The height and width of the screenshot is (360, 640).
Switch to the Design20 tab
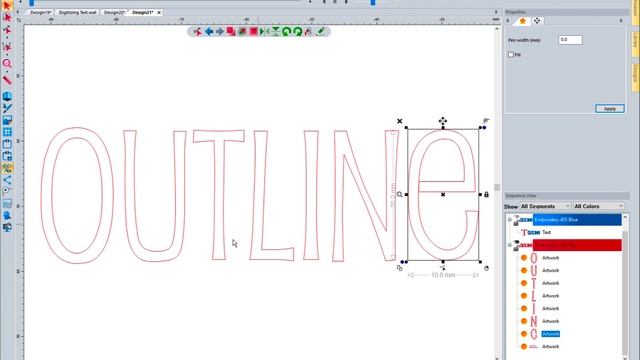(114, 13)
